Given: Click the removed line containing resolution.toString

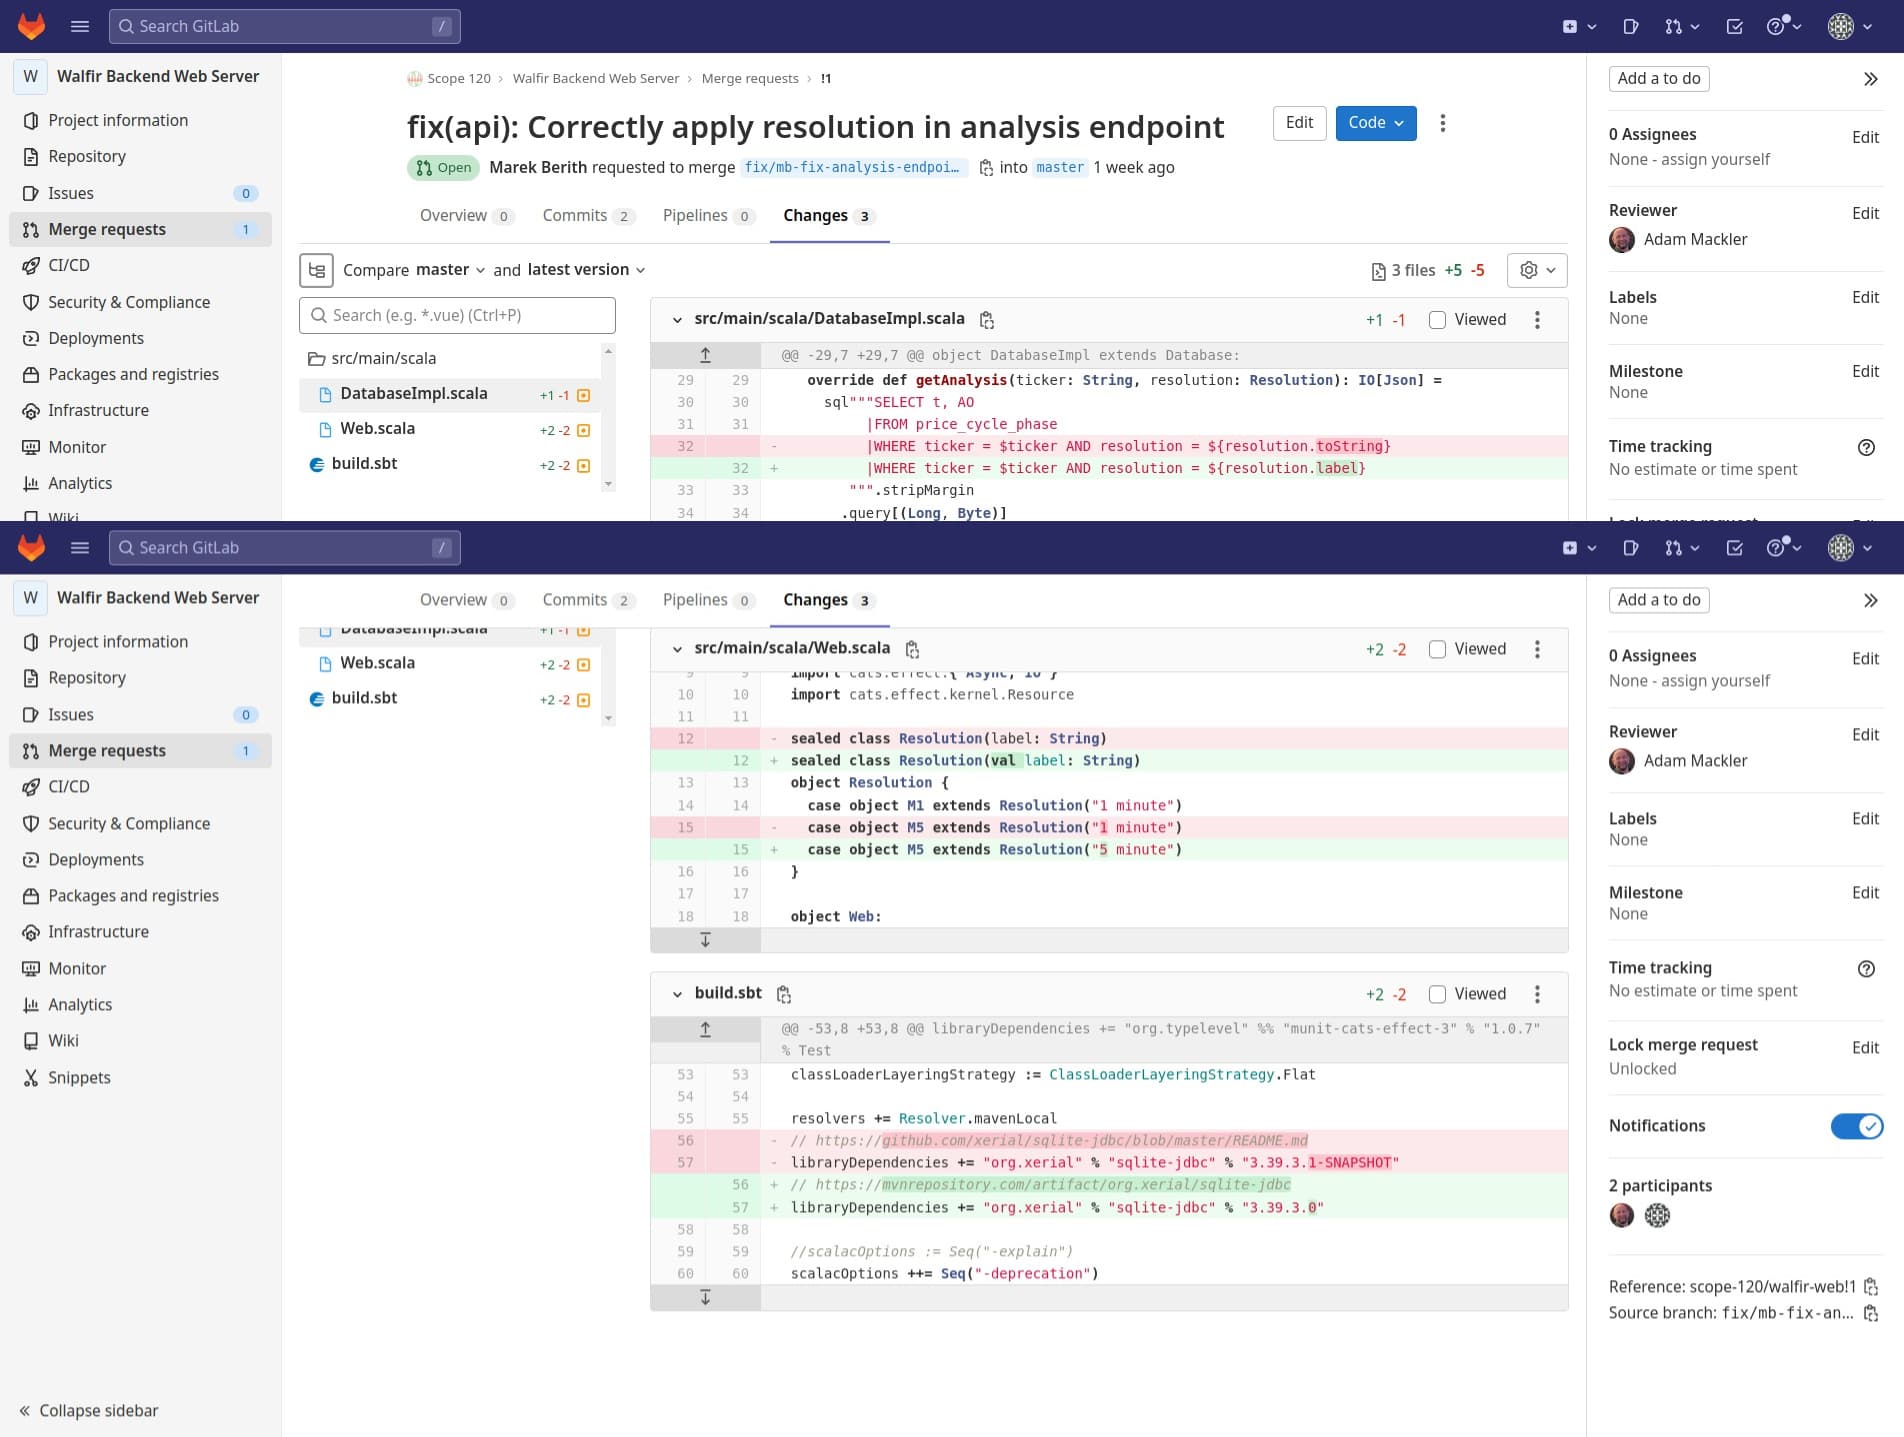Looking at the screenshot, I should point(1109,447).
